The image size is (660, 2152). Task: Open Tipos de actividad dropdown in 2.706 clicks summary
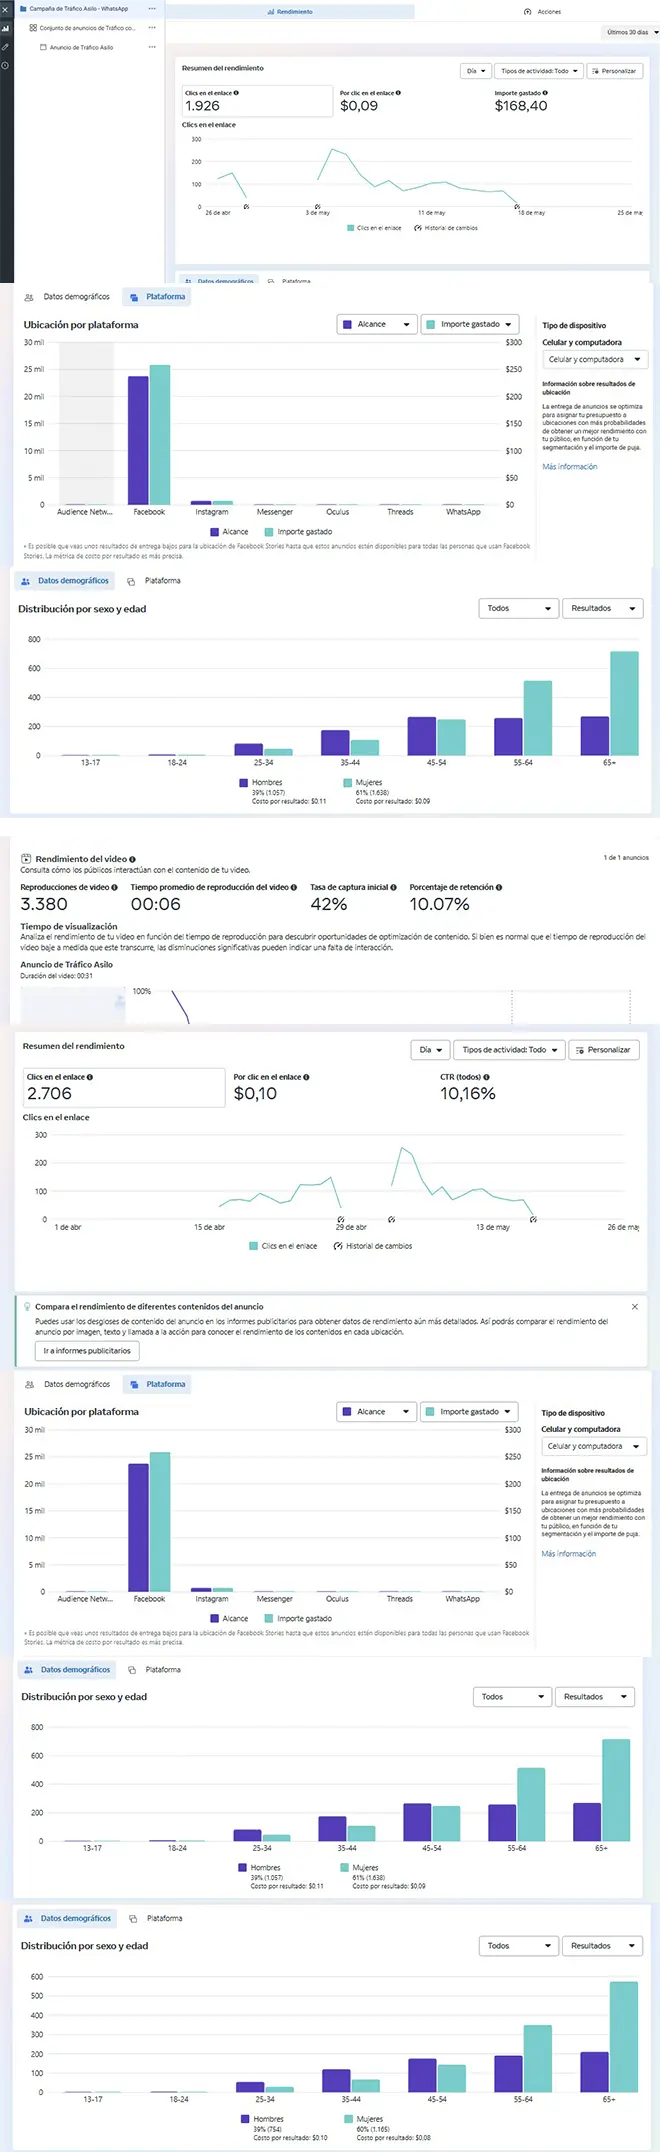(509, 1050)
